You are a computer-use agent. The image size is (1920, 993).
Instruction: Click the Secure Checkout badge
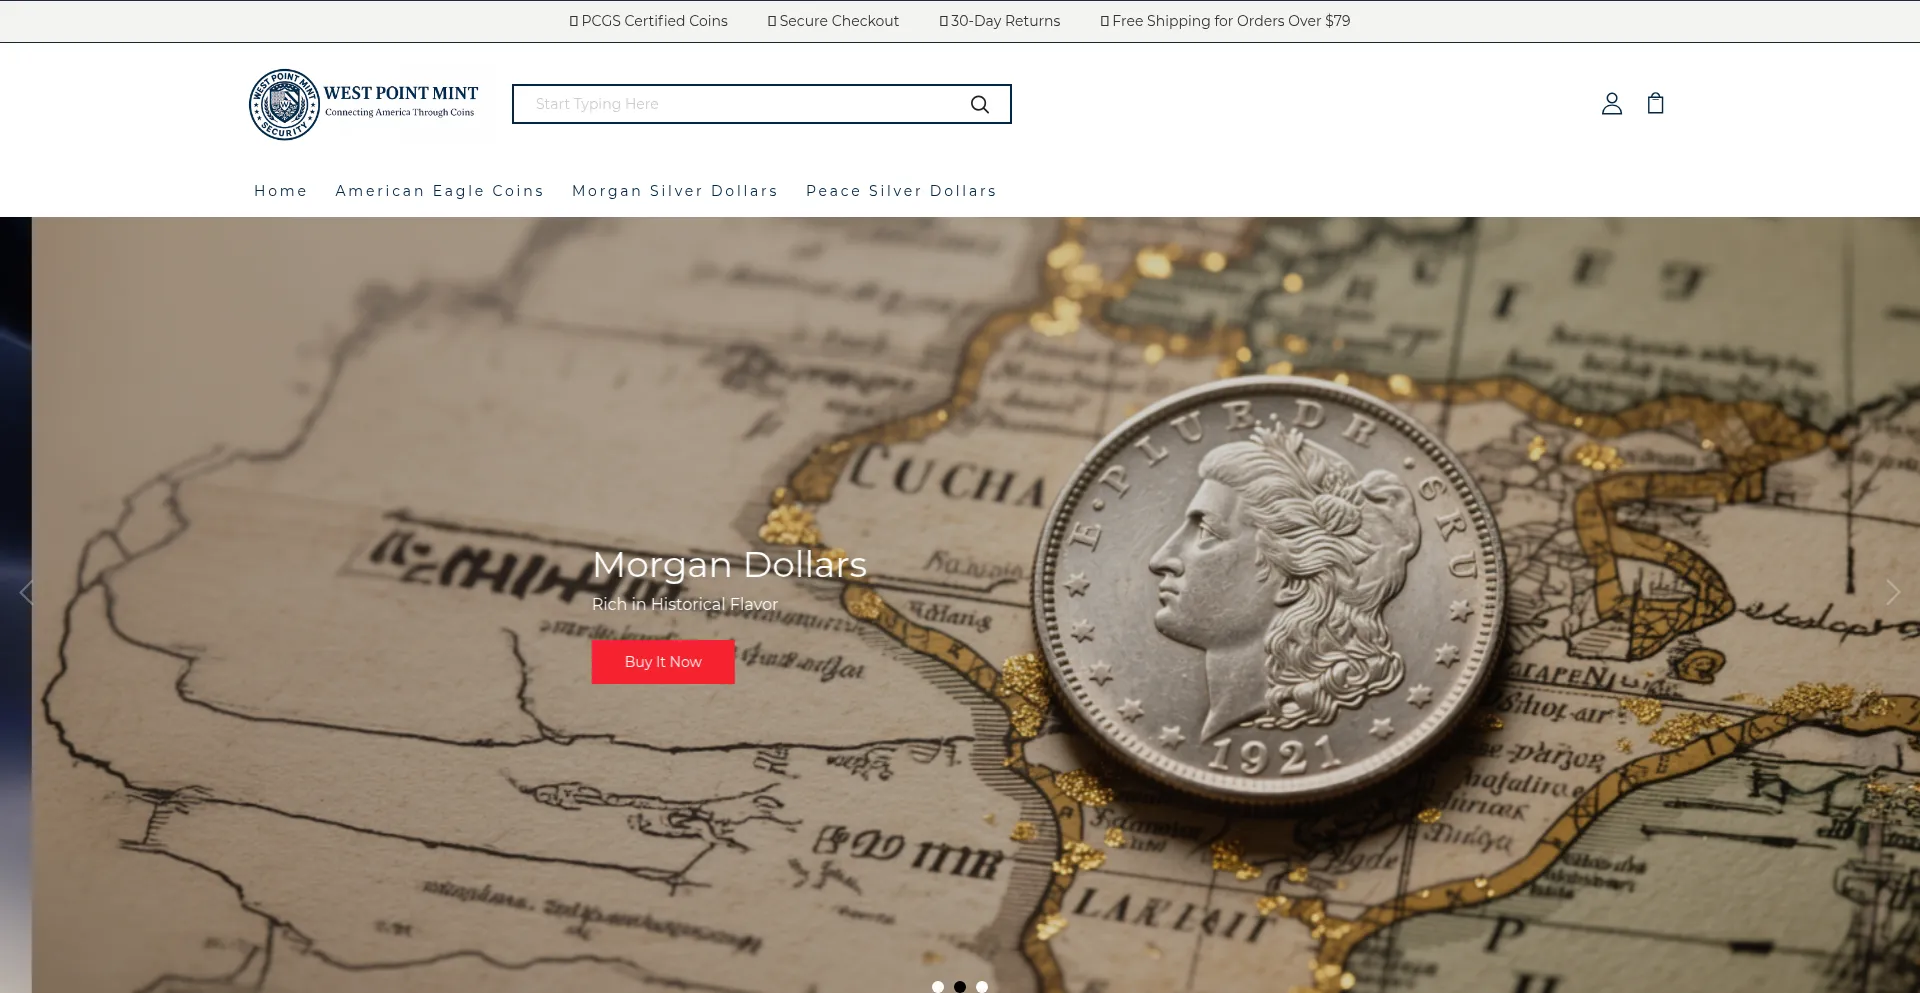point(833,21)
